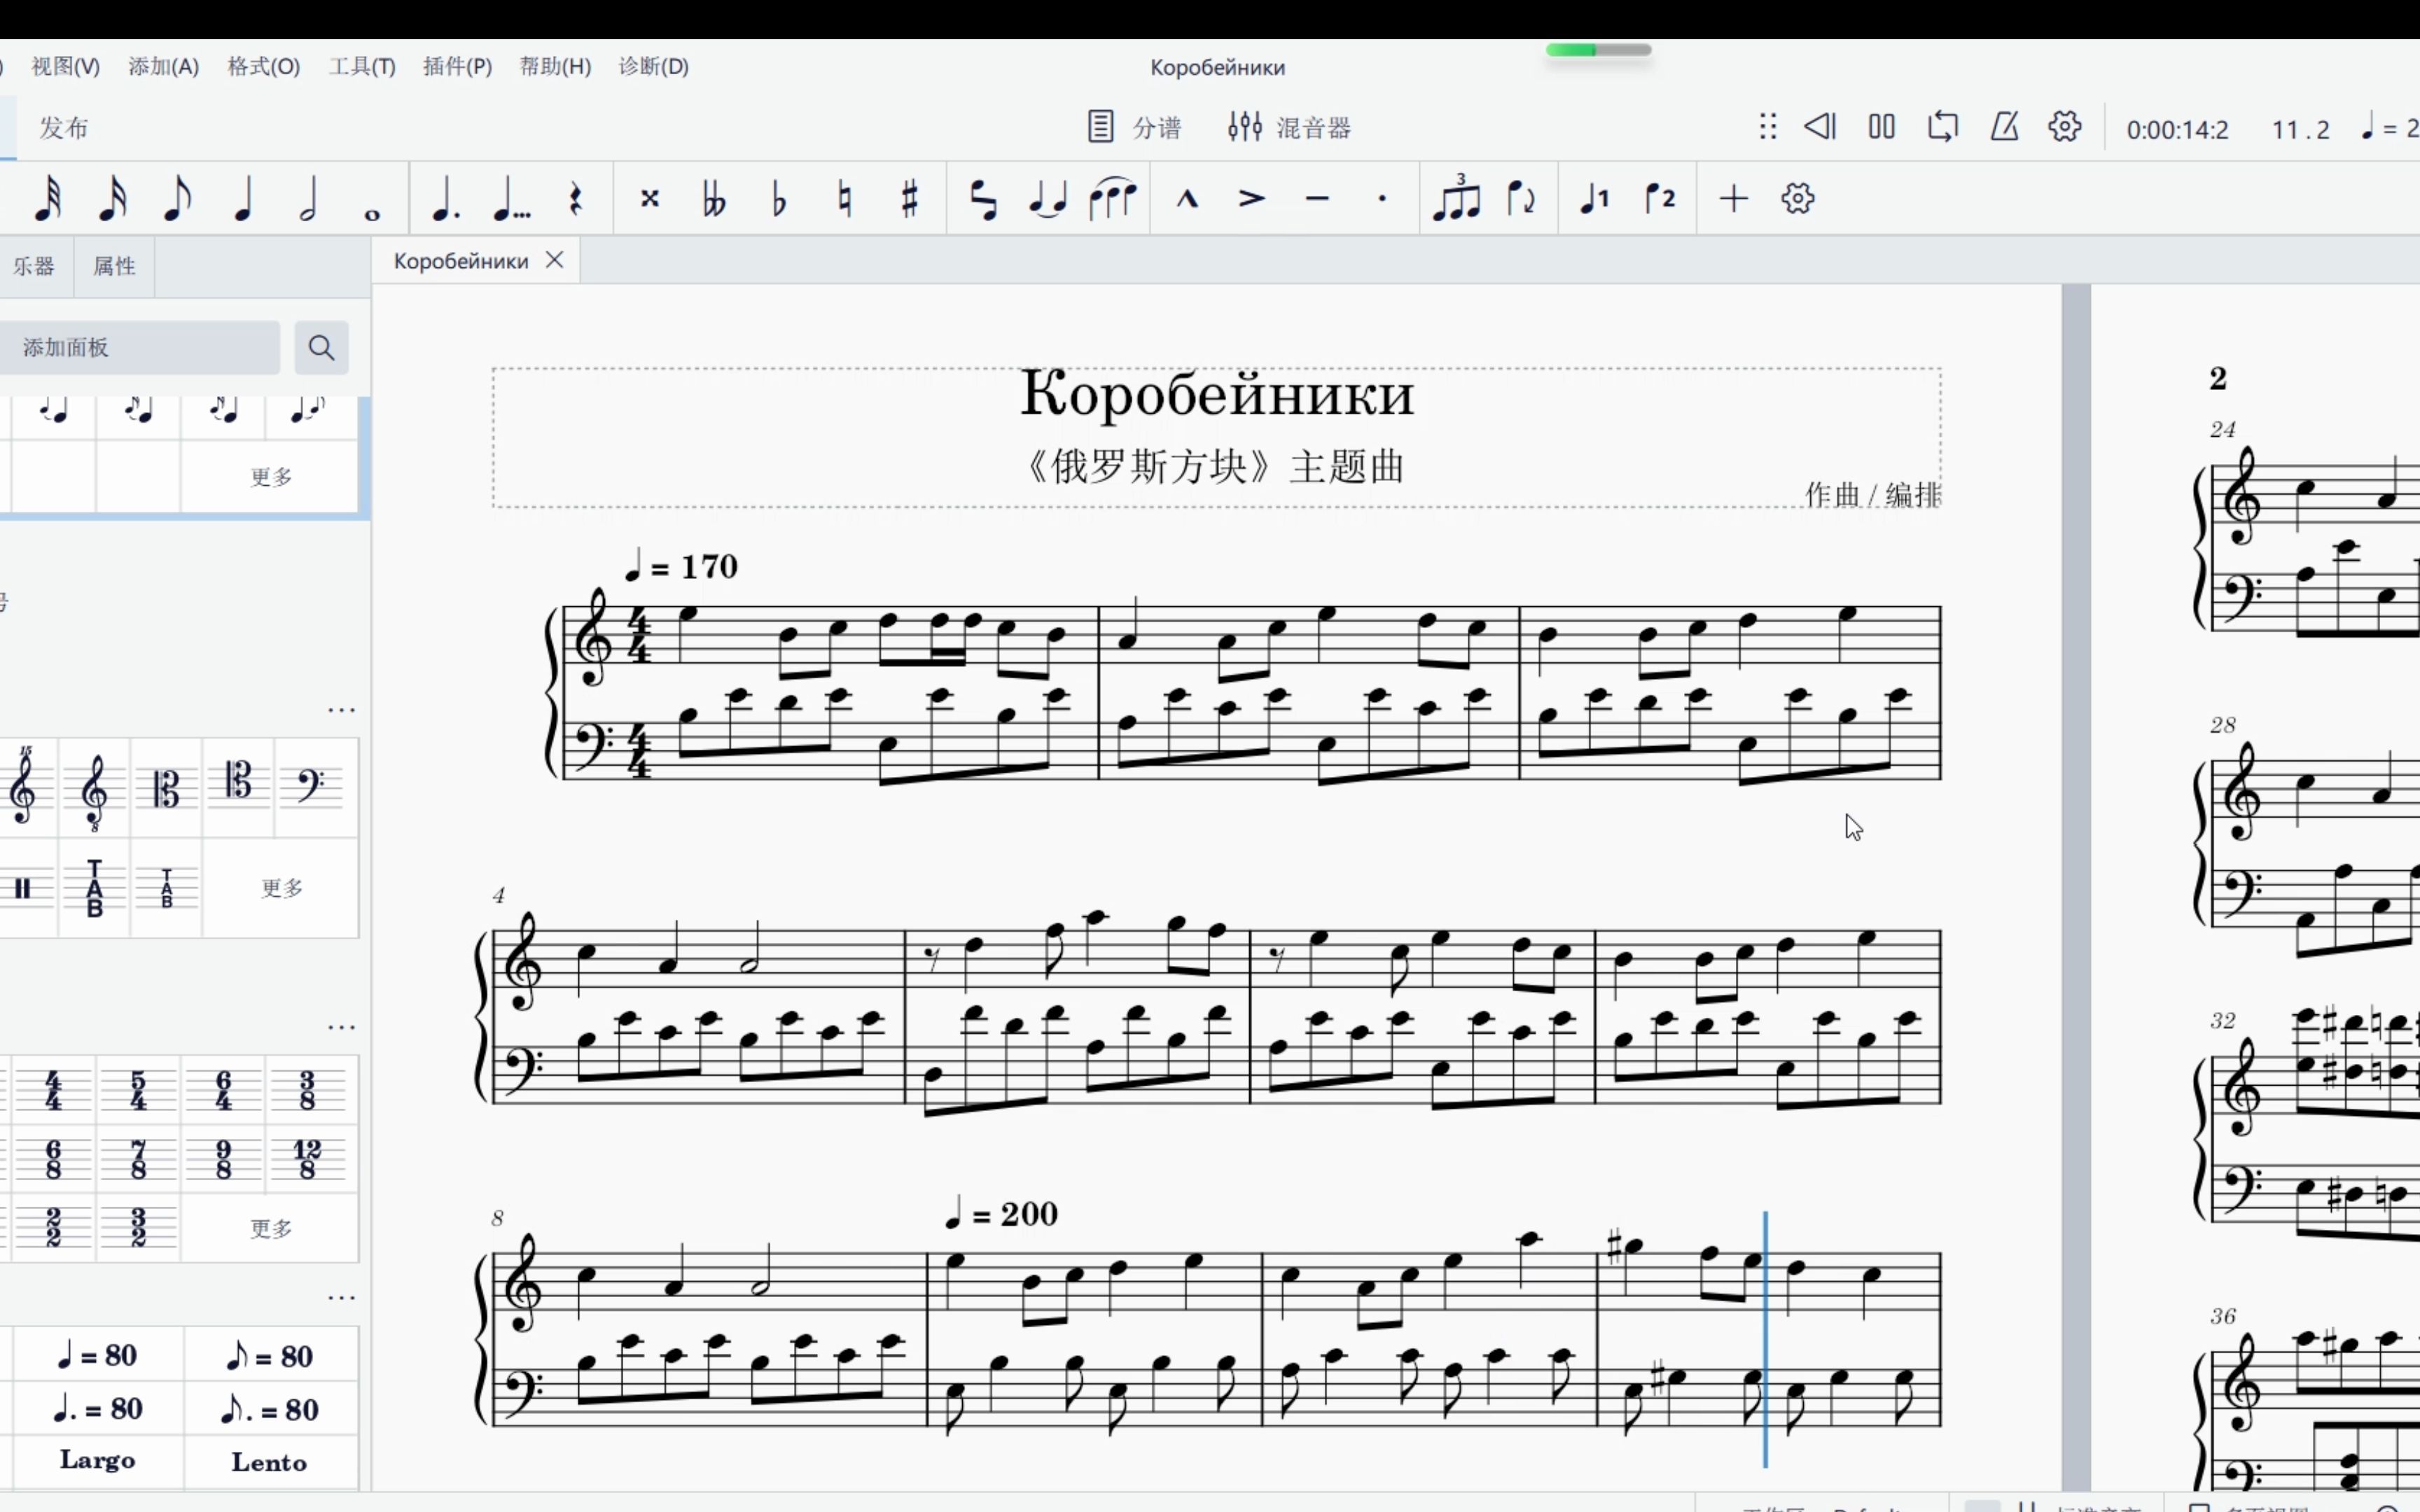Screen dimensions: 2420x1512
Task: Open the 视图(V) menu
Action: 65,66
